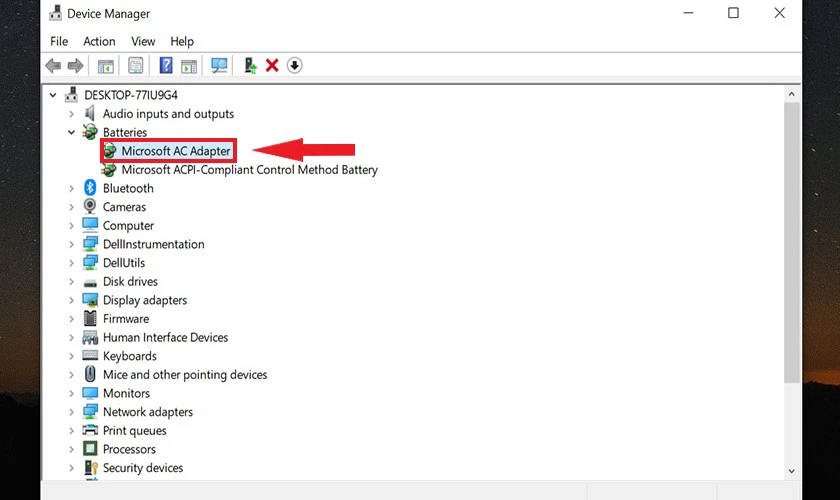Open the File menu
This screenshot has height=500, width=840.
click(59, 41)
